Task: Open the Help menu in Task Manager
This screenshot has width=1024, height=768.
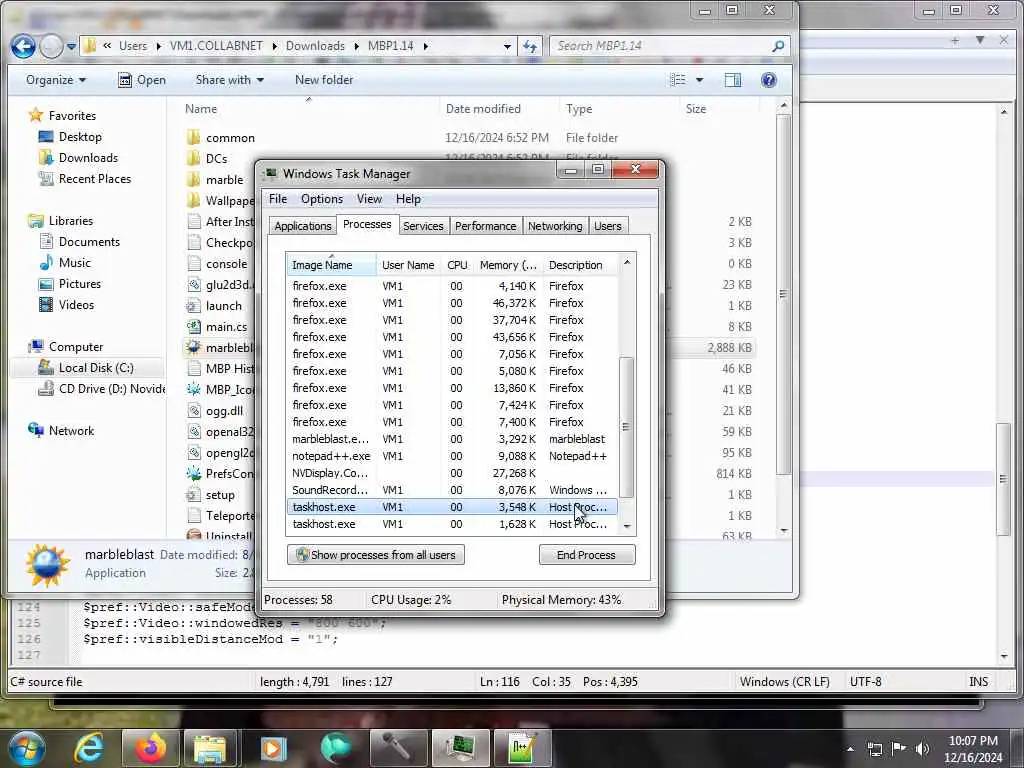Action: tap(408, 199)
